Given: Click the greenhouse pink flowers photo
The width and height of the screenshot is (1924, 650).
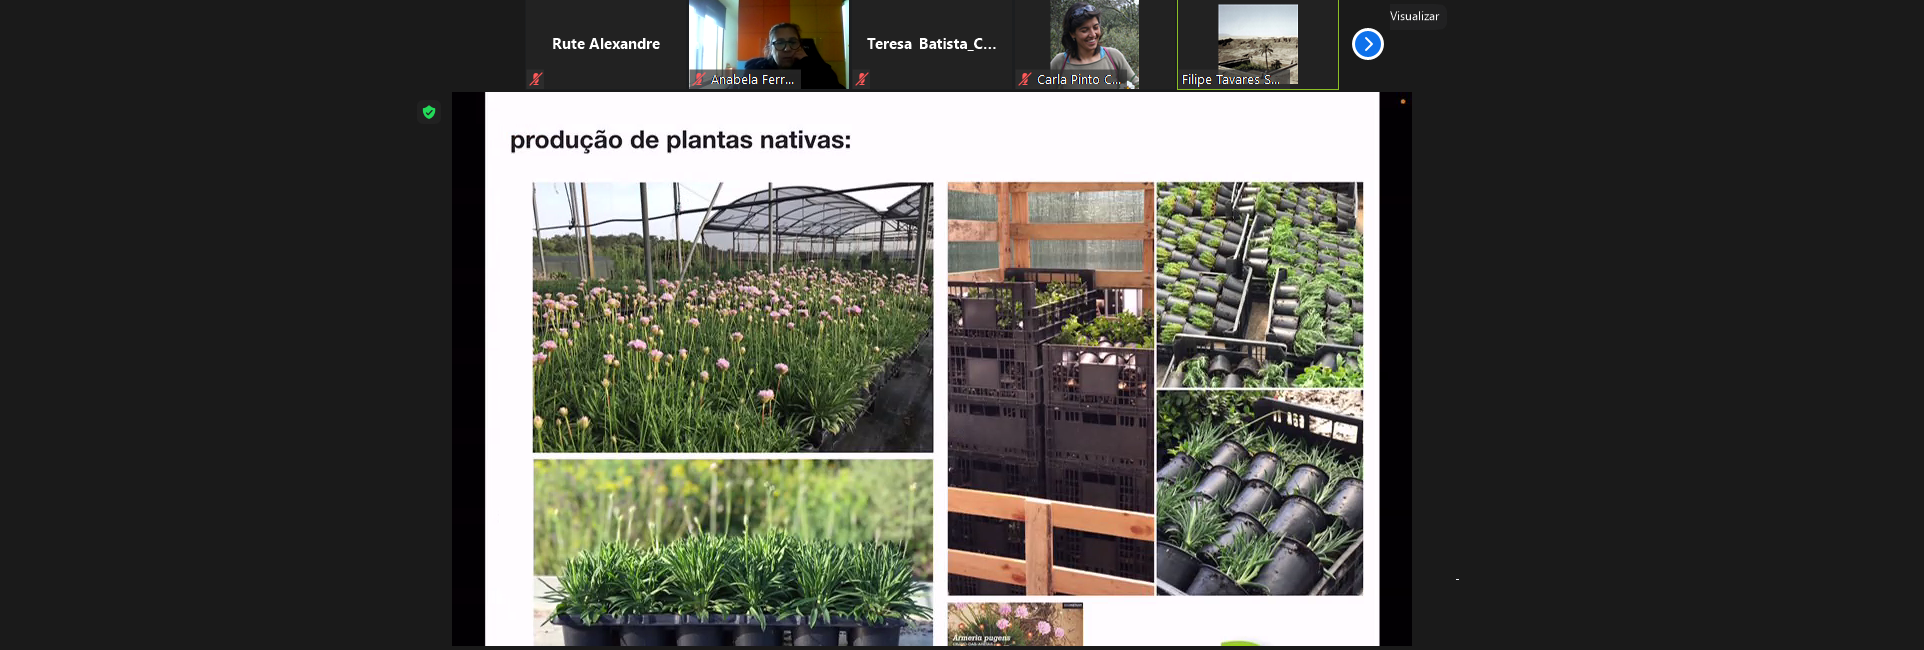Looking at the screenshot, I should (x=733, y=317).
